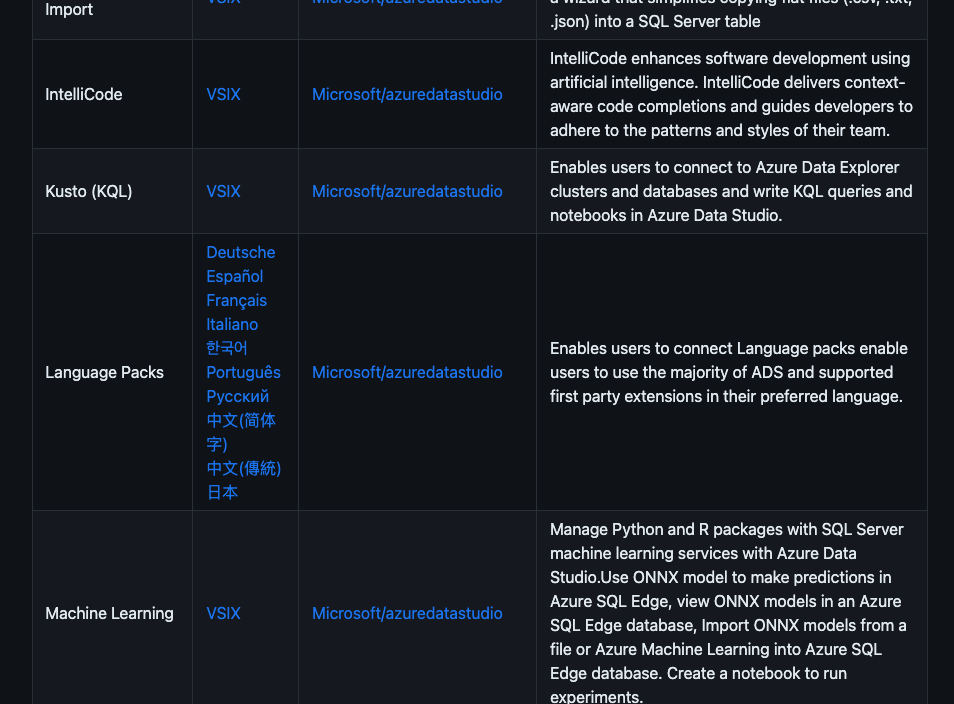Image resolution: width=954 pixels, height=704 pixels.
Task: Click the IntelliCode description about artificial intelligence
Action: [x=731, y=94]
